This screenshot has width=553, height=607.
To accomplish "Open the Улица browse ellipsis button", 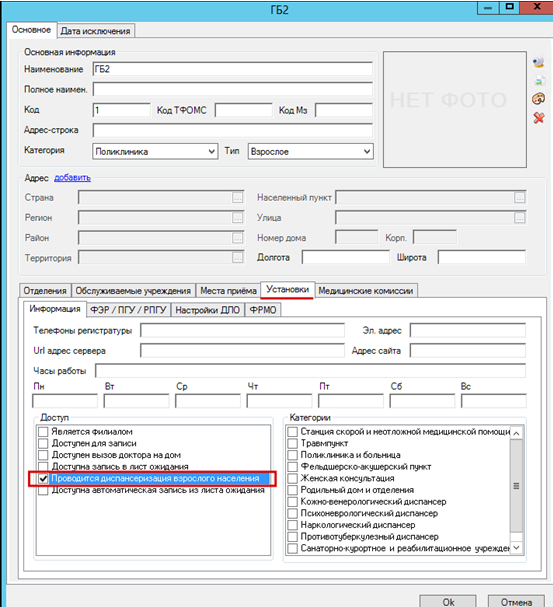I will click(x=520, y=218).
